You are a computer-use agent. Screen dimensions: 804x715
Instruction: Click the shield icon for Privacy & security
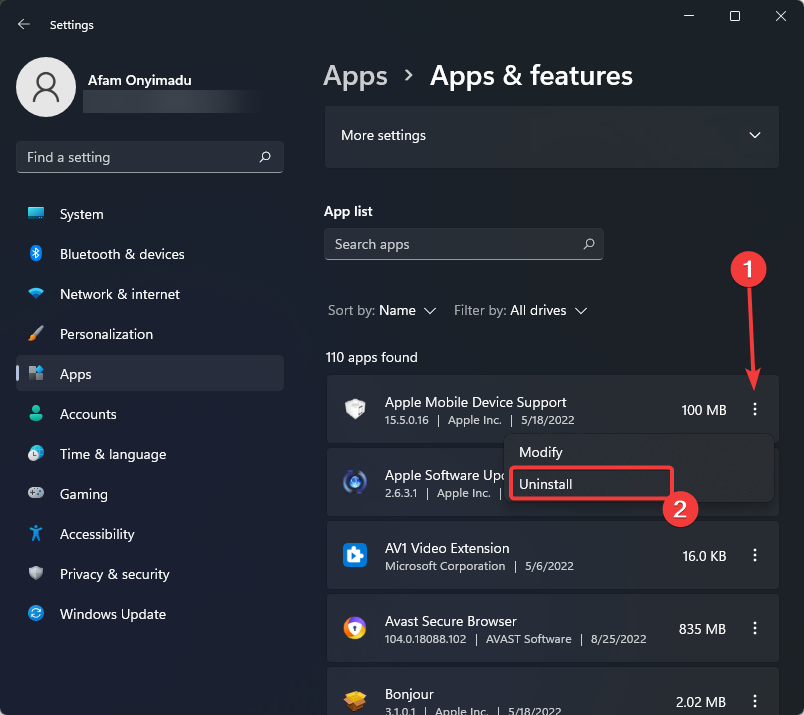coord(36,573)
